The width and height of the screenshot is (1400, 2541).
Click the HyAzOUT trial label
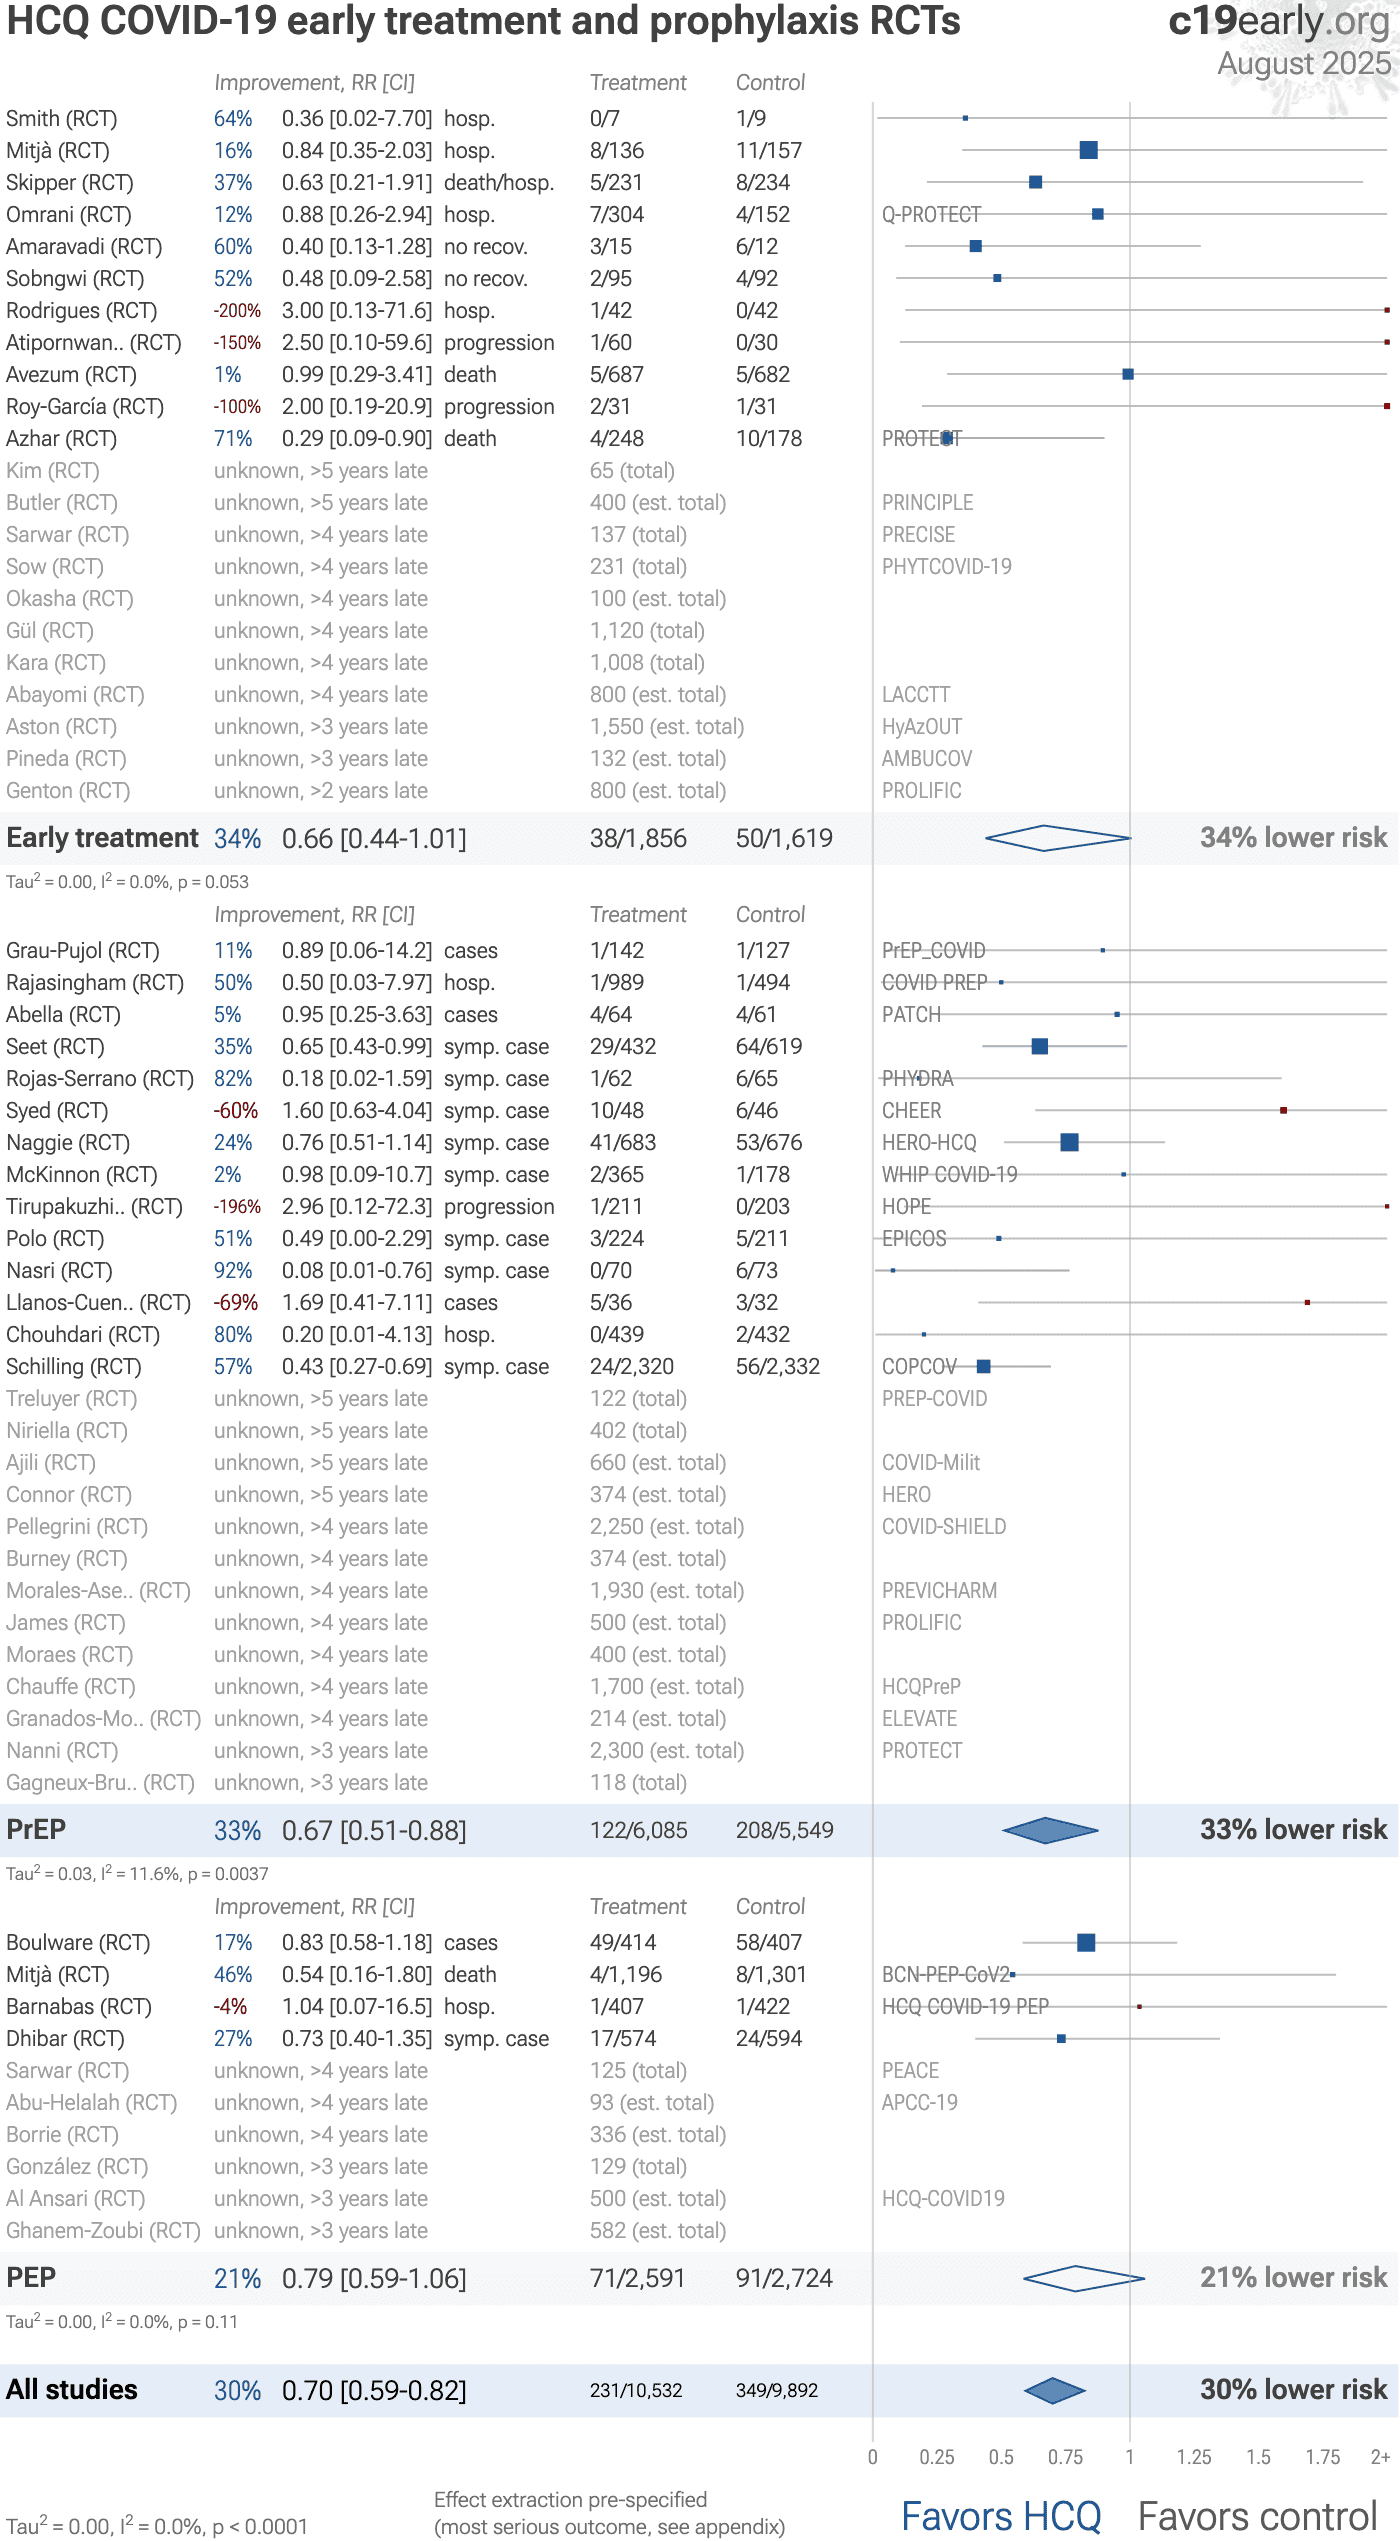point(922,727)
